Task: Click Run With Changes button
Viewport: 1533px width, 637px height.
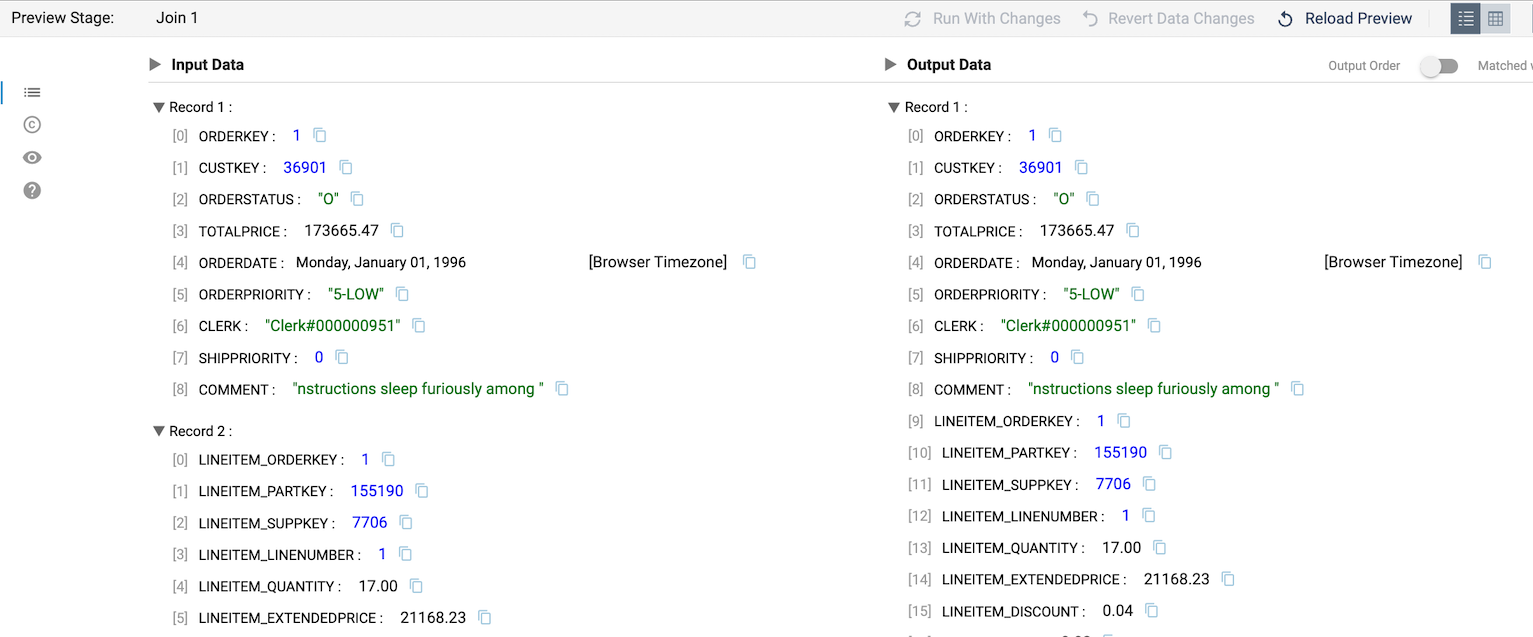Action: tap(982, 19)
